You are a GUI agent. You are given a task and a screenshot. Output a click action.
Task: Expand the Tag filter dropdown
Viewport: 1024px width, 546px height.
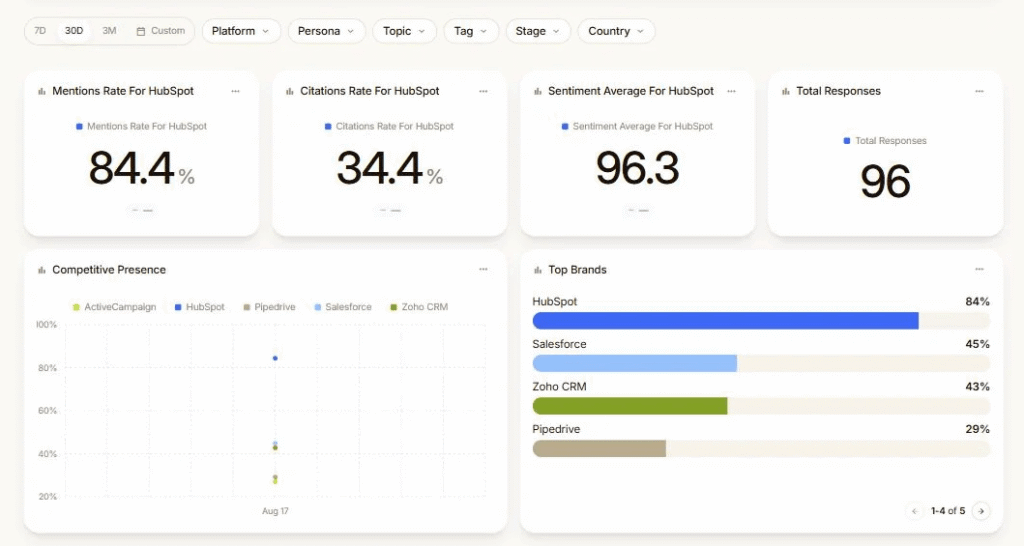tap(471, 31)
